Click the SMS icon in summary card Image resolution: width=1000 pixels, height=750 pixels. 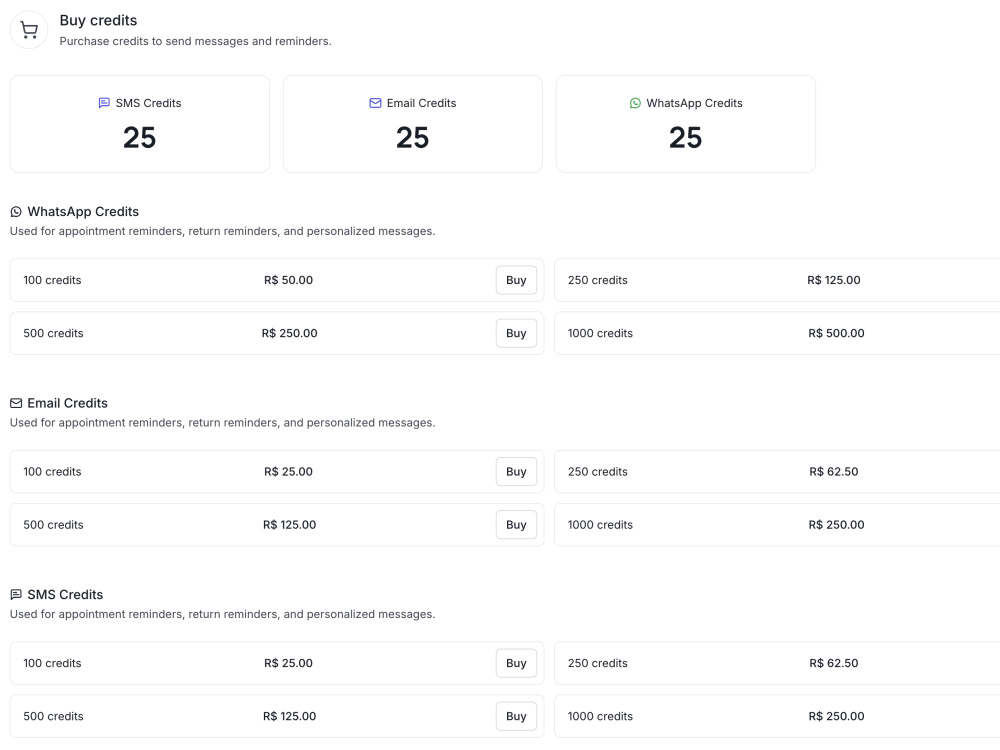click(104, 103)
